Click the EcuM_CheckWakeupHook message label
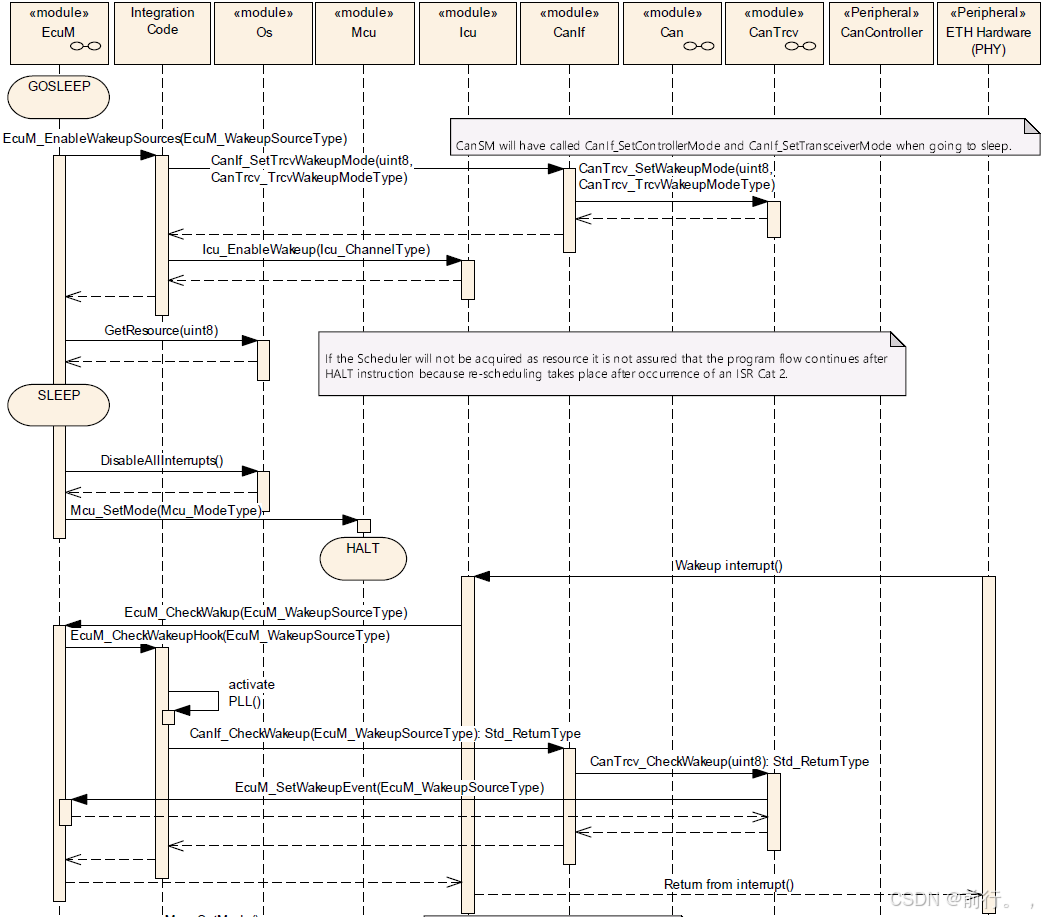Image resolution: width=1045 pixels, height=917 pixels. pyautogui.click(x=230, y=636)
